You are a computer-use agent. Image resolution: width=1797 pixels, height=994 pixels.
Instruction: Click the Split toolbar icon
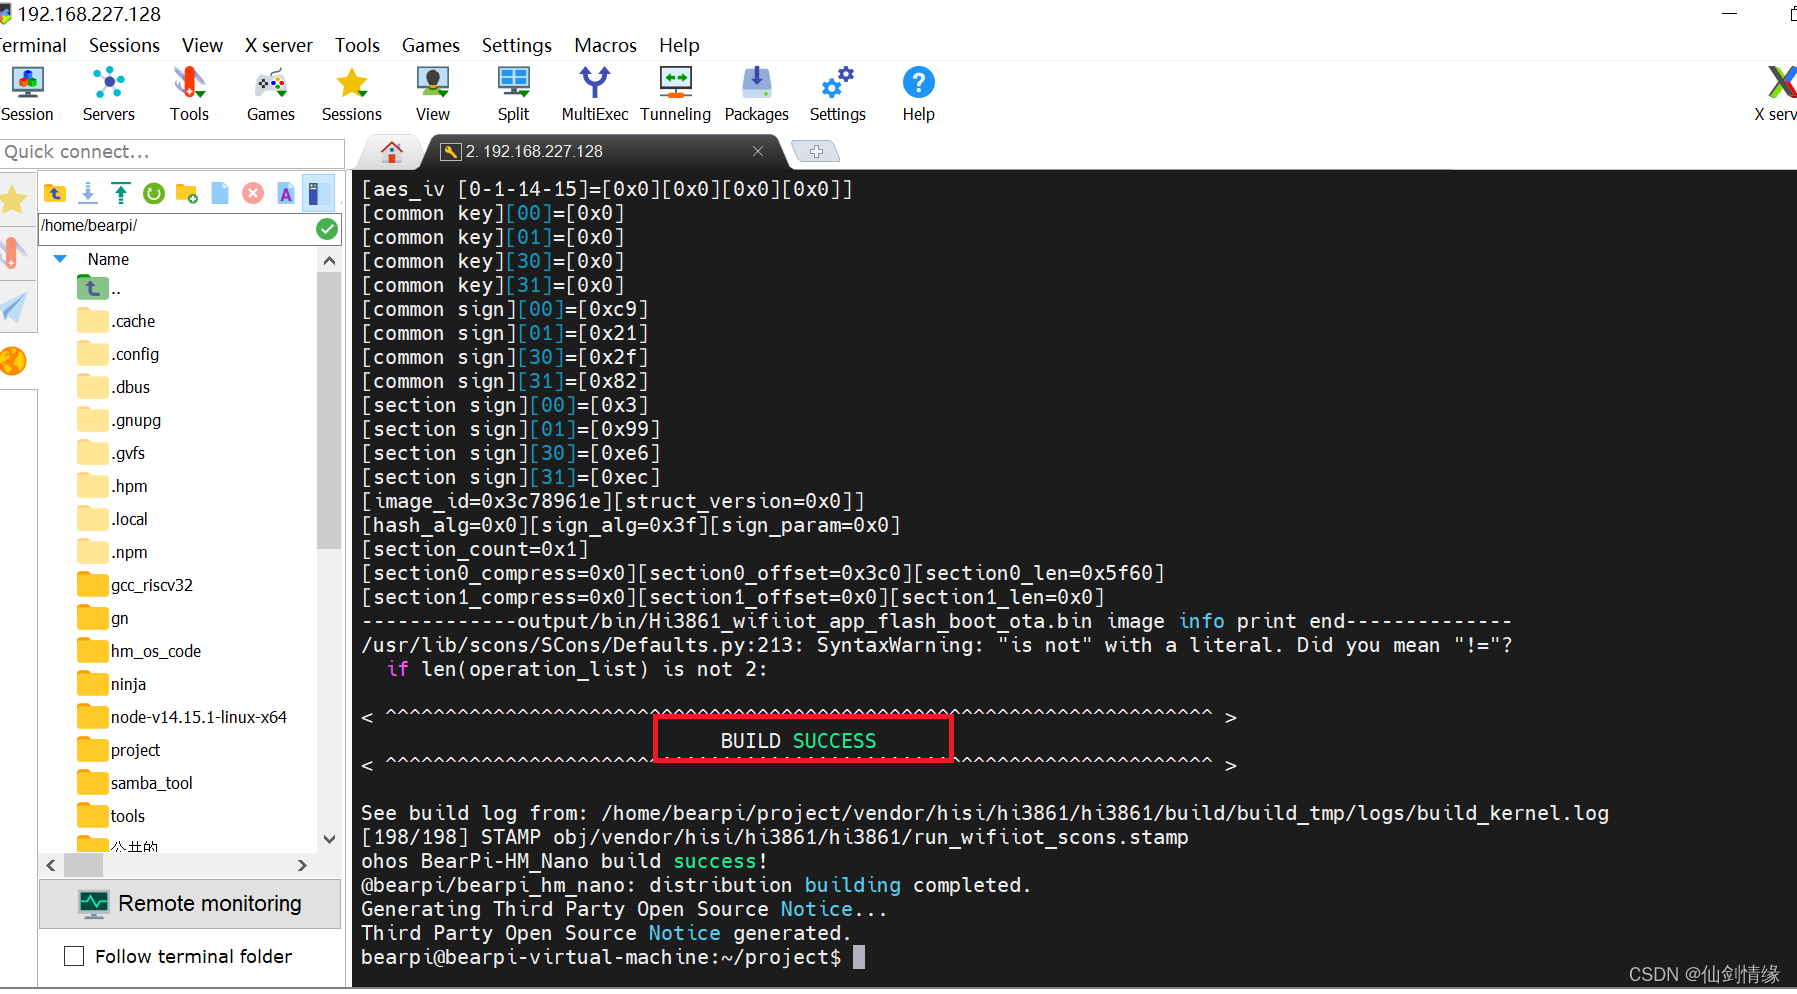514,94
